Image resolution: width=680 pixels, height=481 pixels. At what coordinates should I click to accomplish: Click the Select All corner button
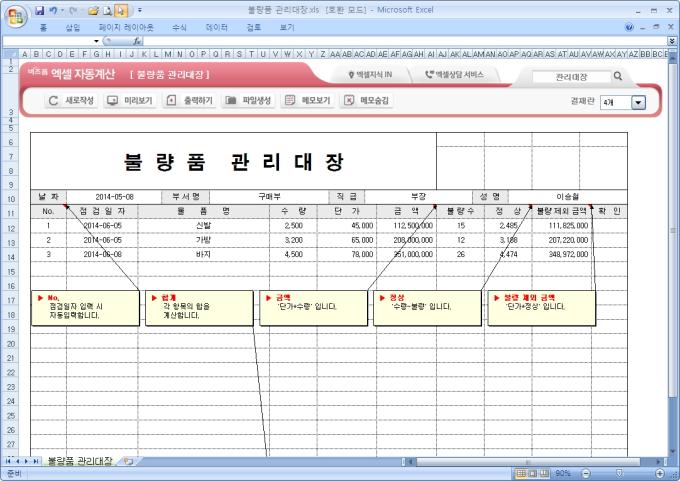tap(10, 54)
